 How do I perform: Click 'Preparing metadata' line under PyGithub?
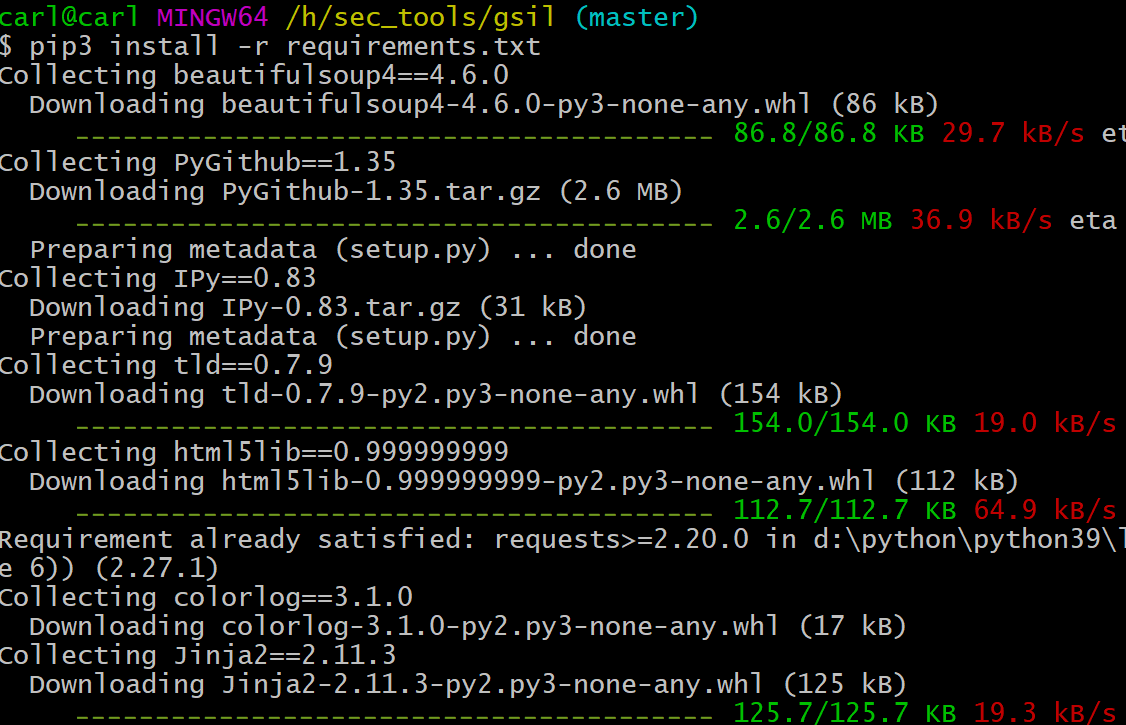[x=333, y=250]
